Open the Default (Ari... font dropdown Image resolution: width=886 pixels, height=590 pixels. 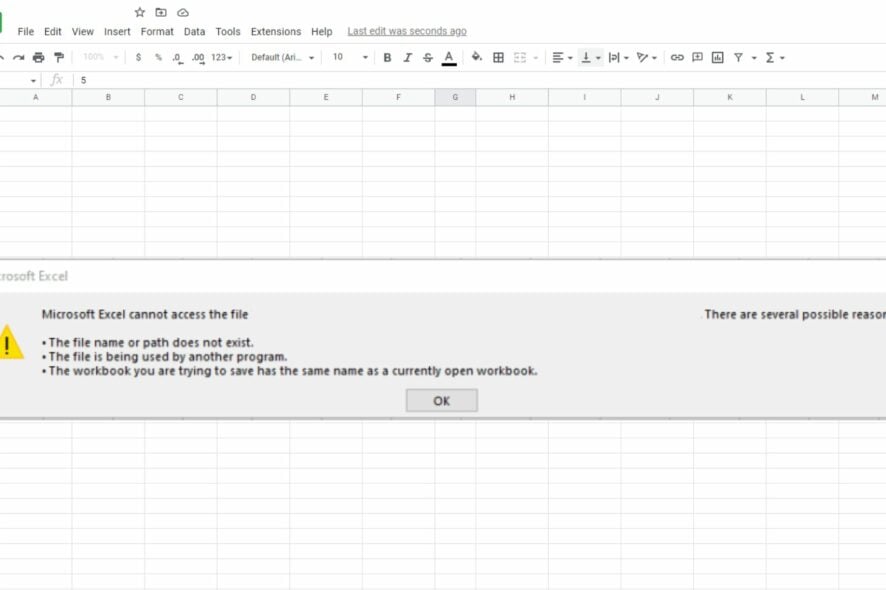(283, 57)
